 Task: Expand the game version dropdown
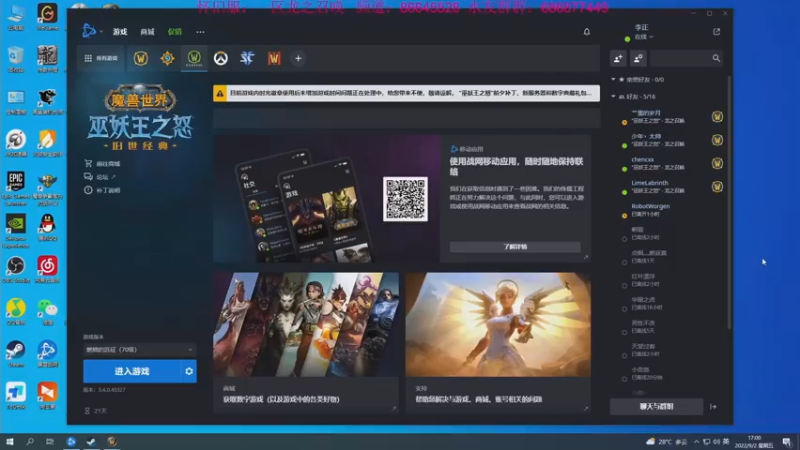pyautogui.click(x=139, y=349)
